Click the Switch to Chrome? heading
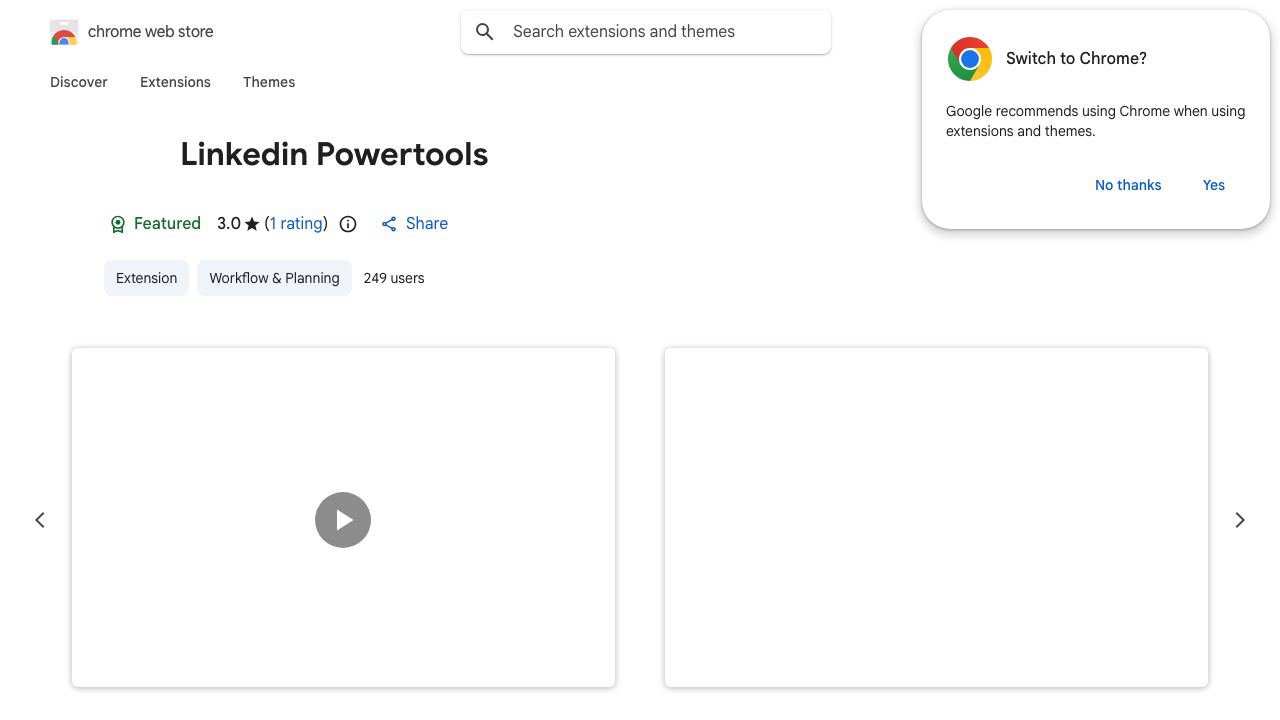1280x720 pixels. pyautogui.click(x=1076, y=59)
